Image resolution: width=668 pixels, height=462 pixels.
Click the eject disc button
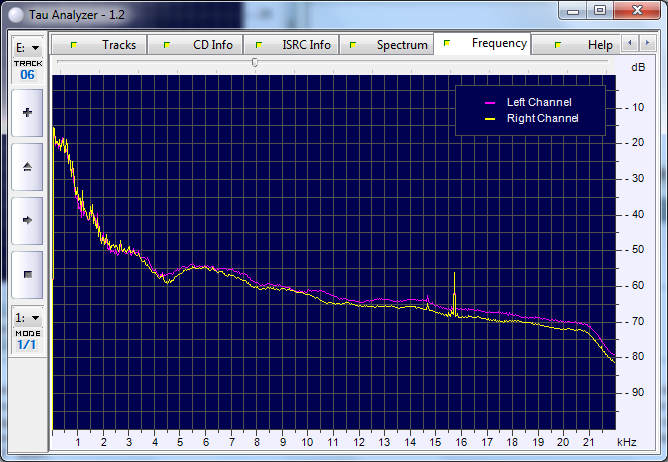pos(27,167)
